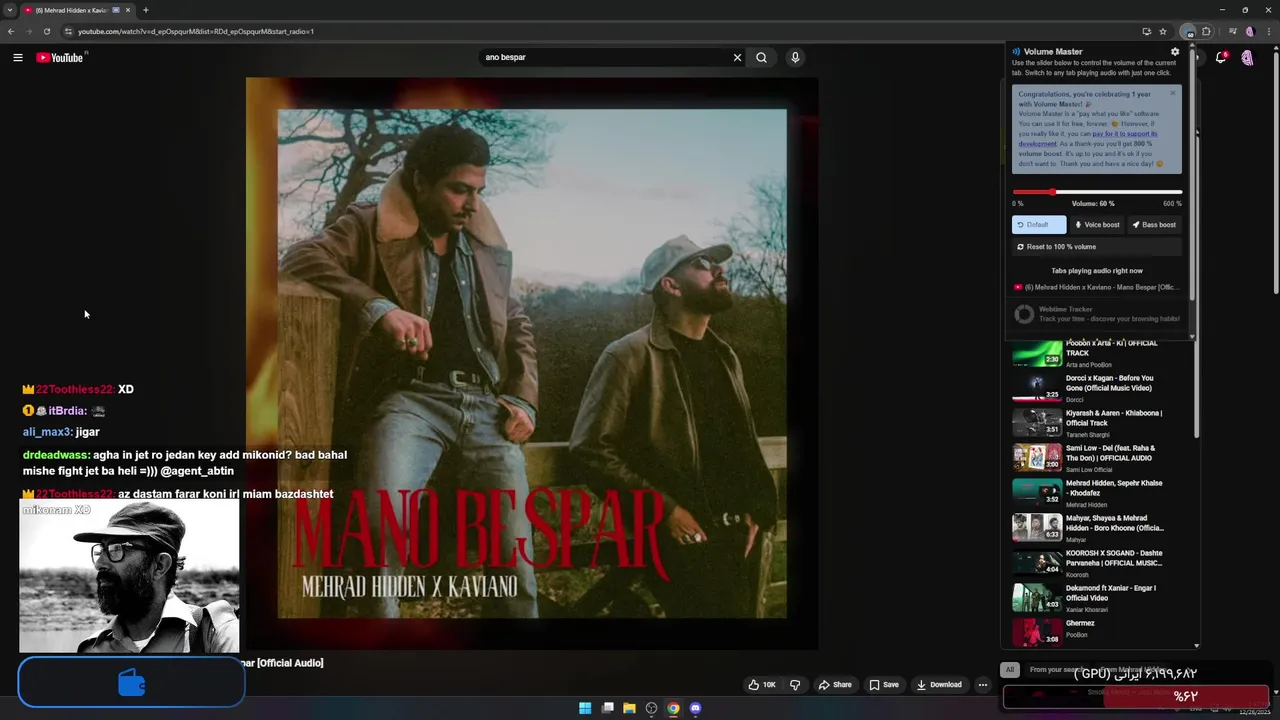Switch to the Mehrad Hidden x Kaviano audio tab entry
The height and width of the screenshot is (720, 1280).
[1097, 287]
